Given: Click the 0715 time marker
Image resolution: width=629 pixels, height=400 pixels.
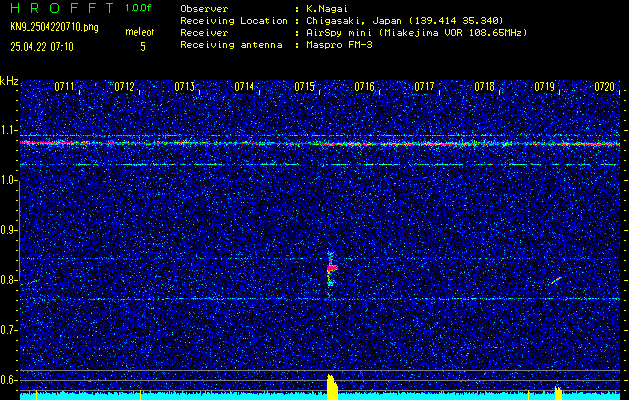Looking at the screenshot, I should 304,87.
